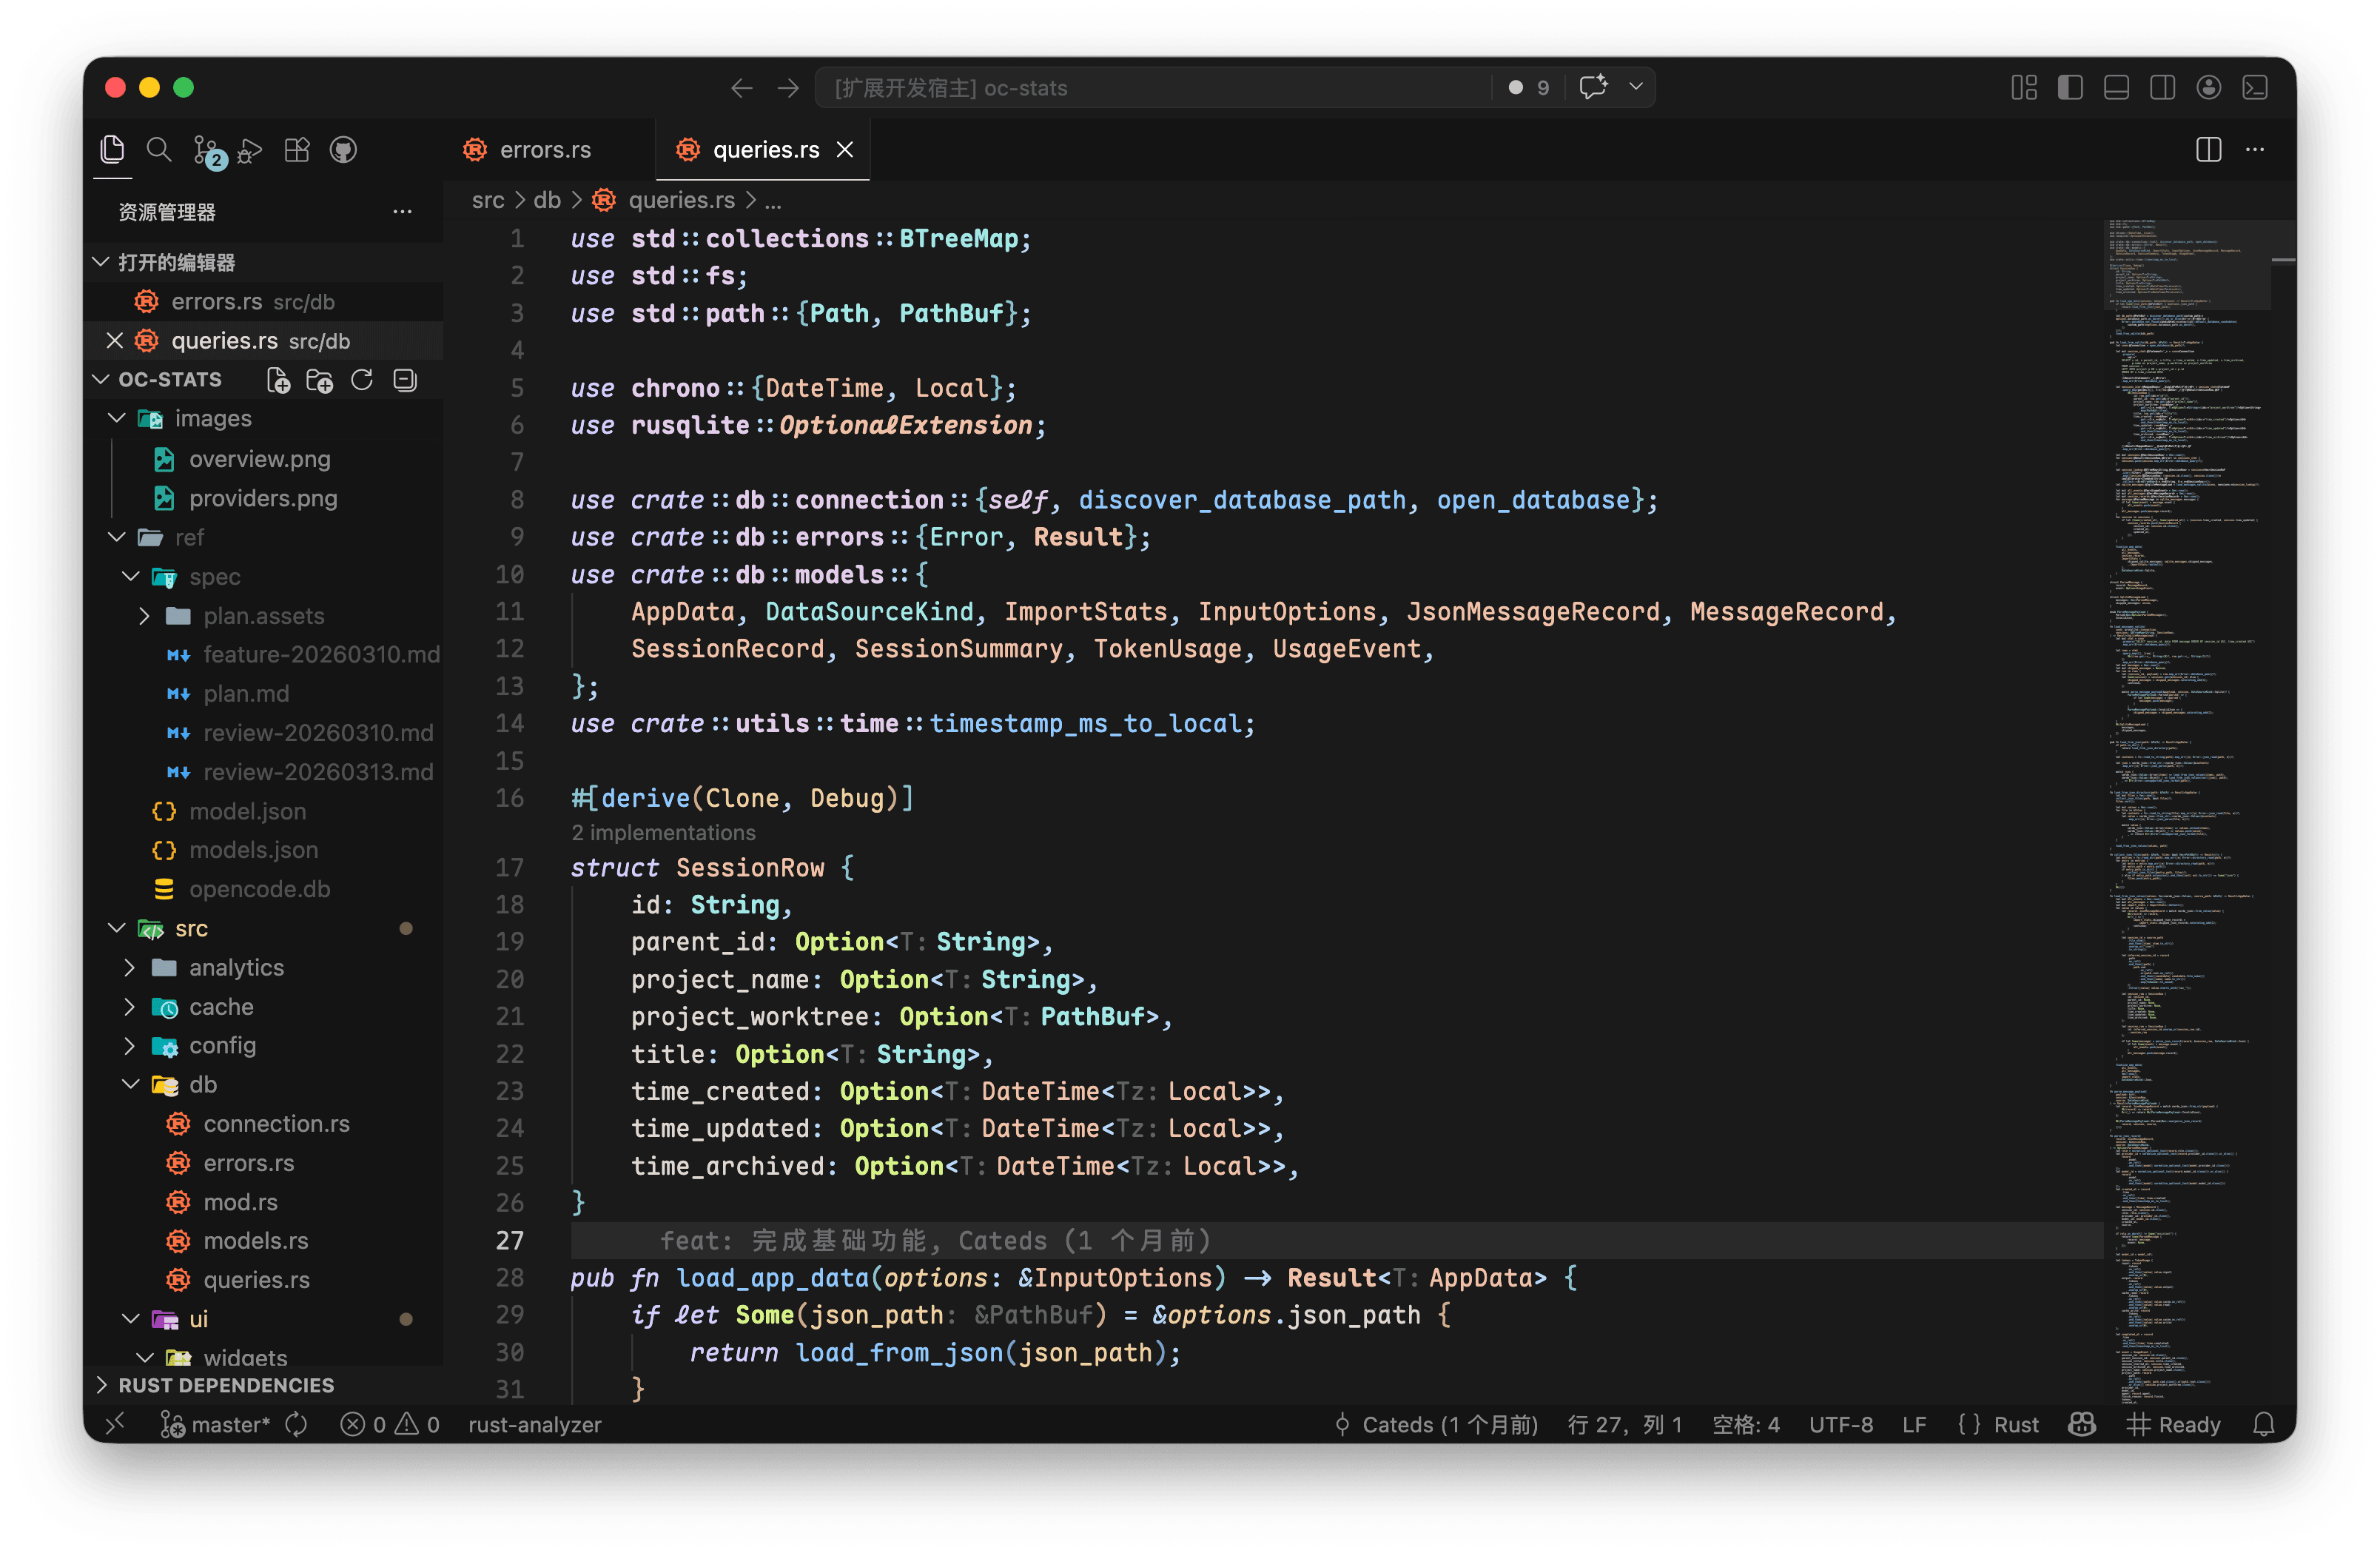Click New File icon in OC-STATS header

[x=278, y=380]
